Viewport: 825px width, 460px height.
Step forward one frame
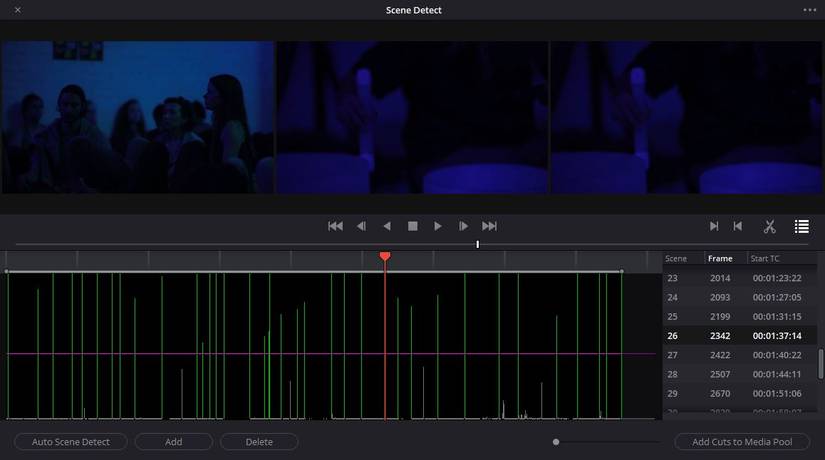point(463,226)
